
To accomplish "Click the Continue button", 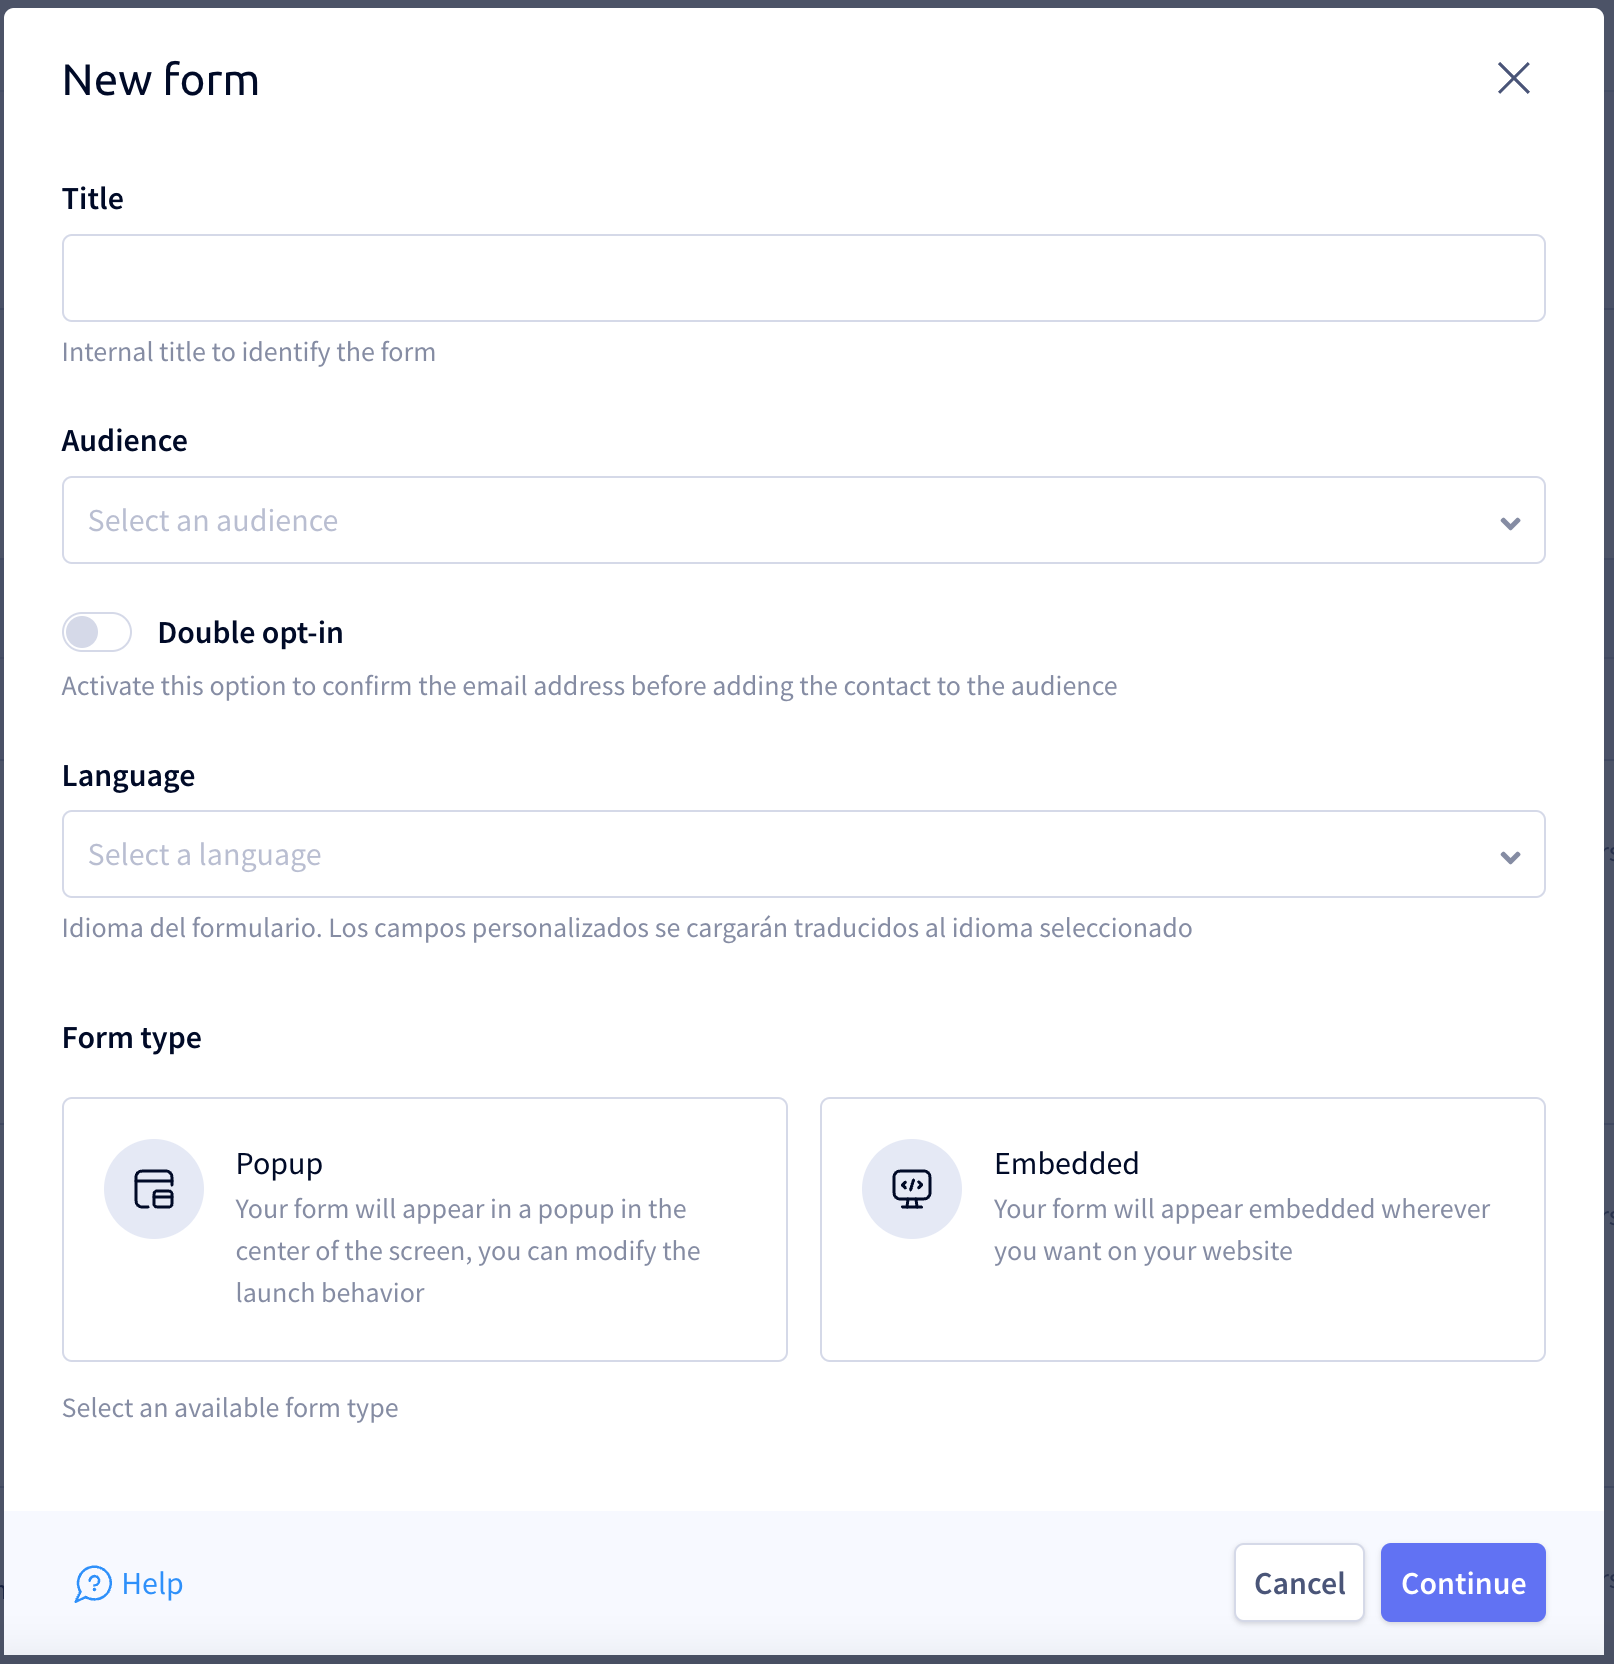I will coord(1463,1582).
